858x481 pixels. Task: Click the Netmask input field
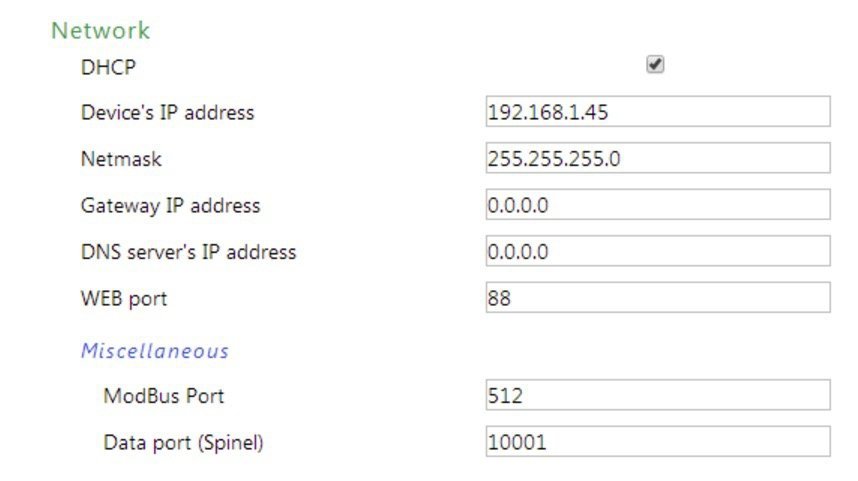pyautogui.click(x=657, y=158)
